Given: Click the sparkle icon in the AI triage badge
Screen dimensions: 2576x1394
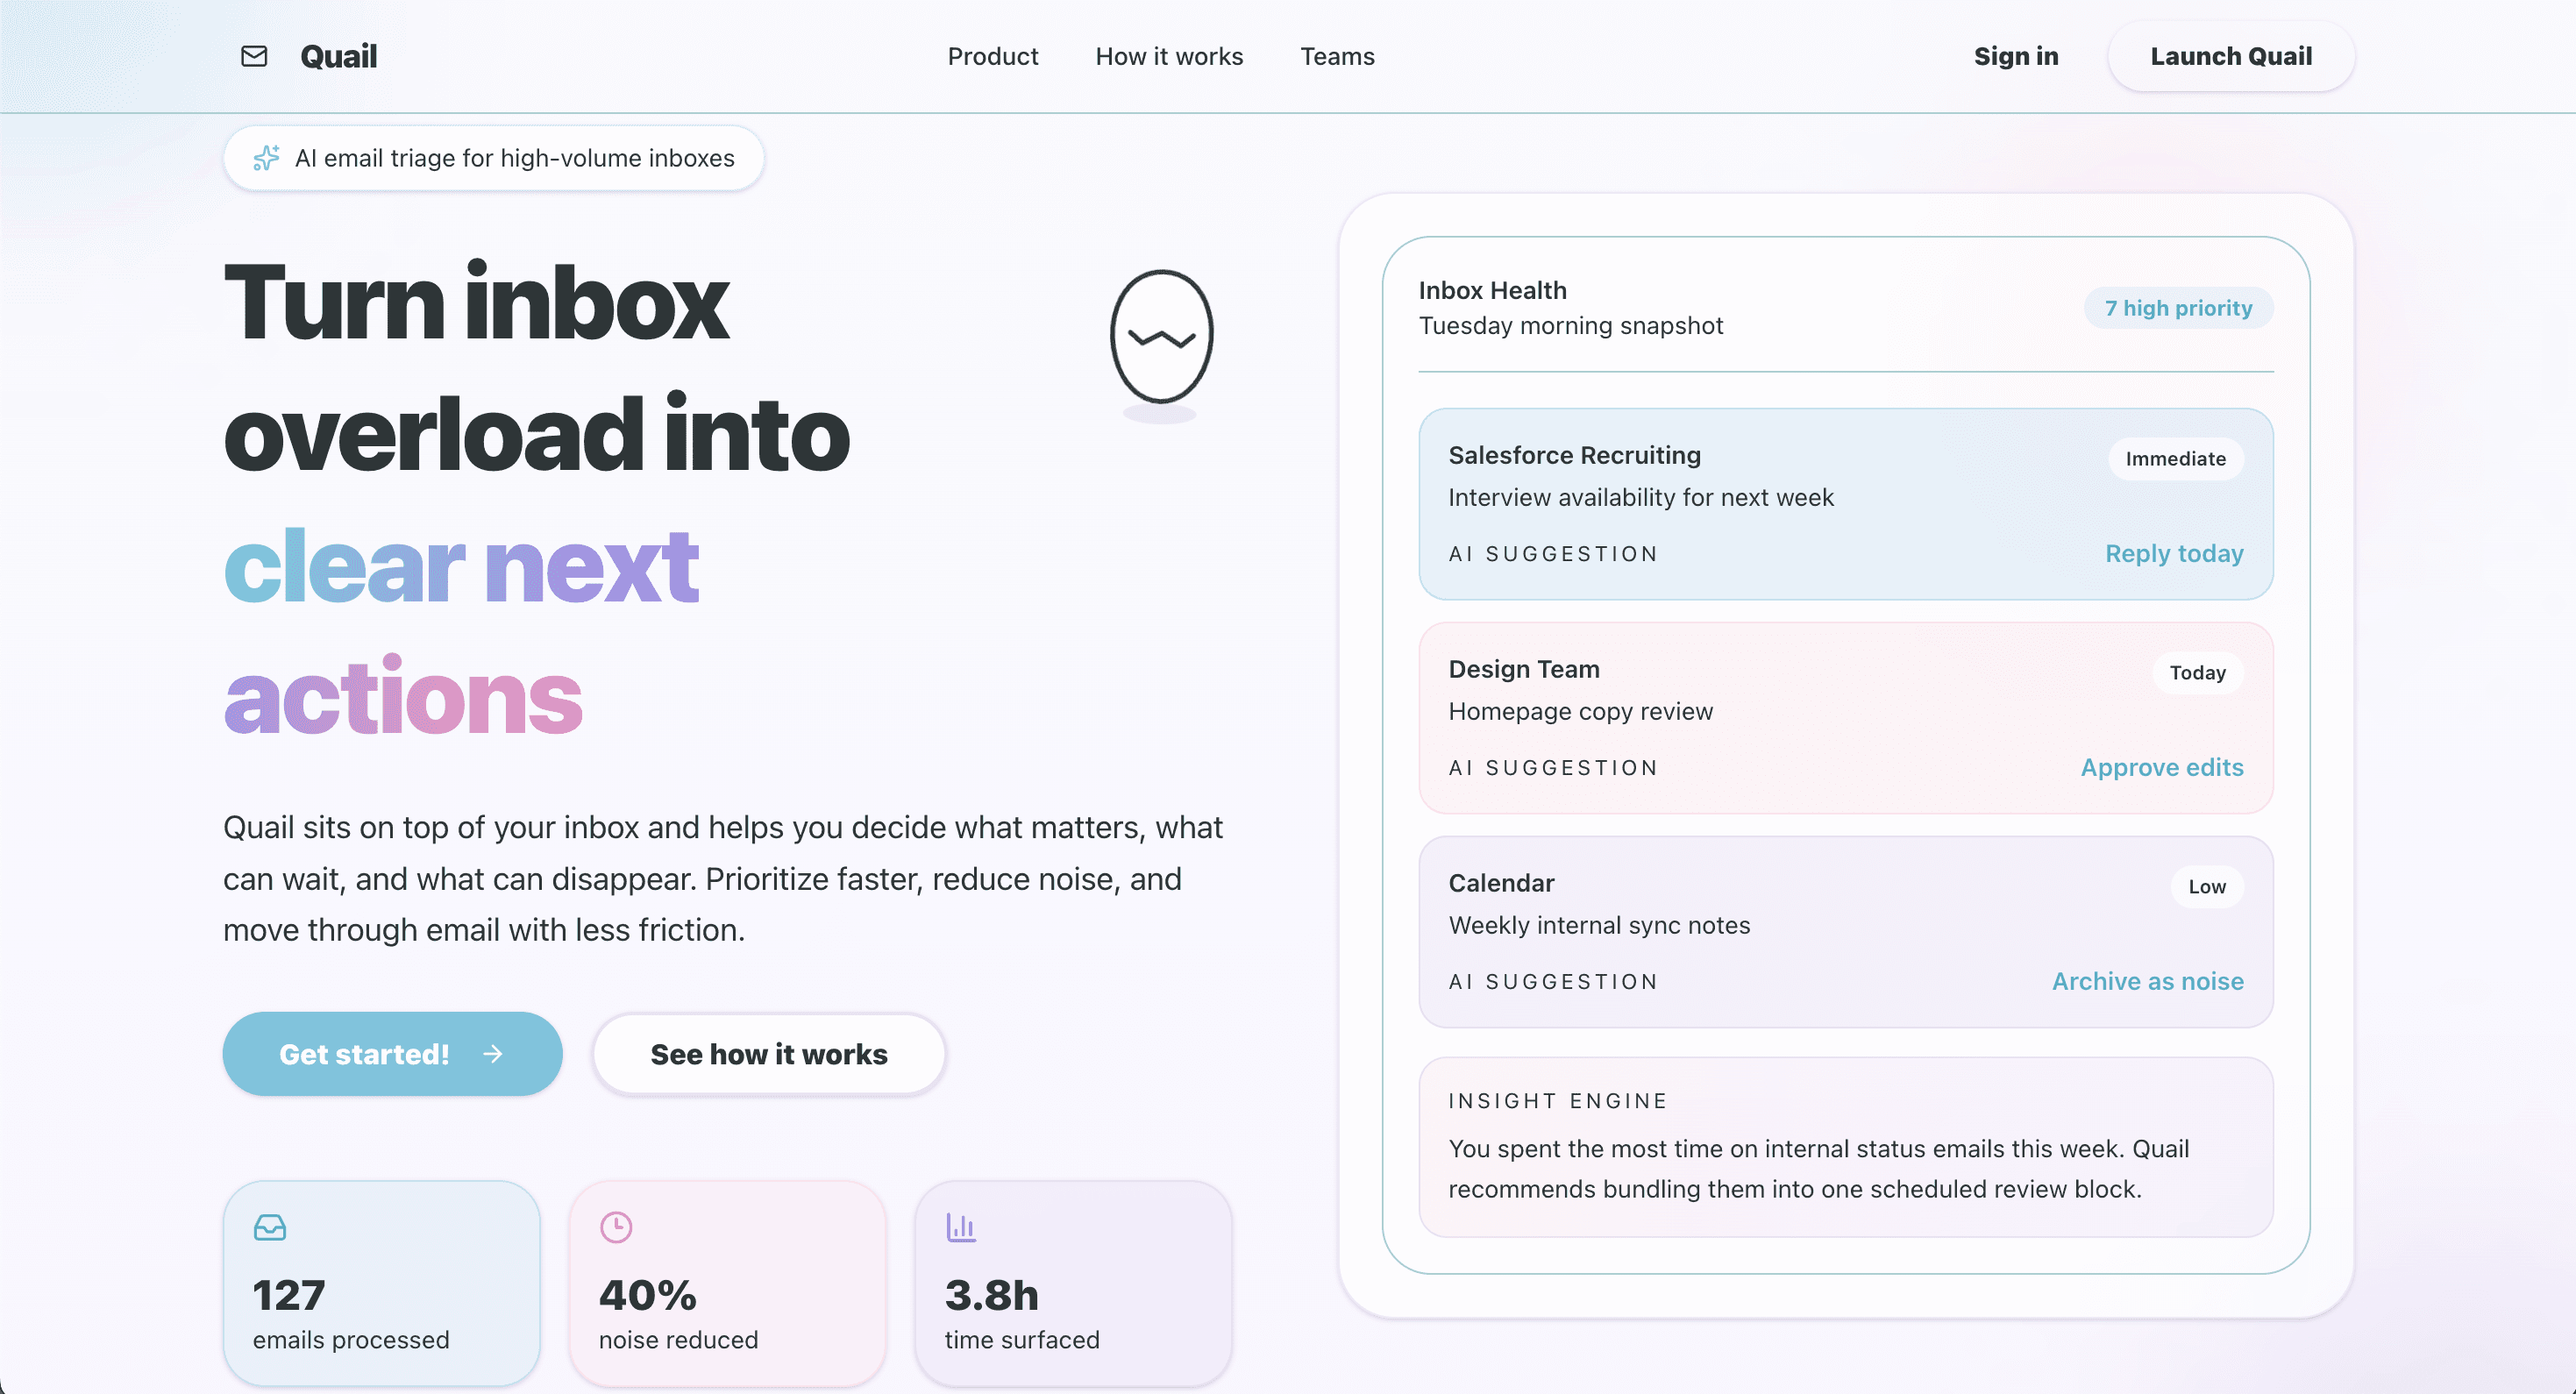Looking at the screenshot, I should 266,158.
